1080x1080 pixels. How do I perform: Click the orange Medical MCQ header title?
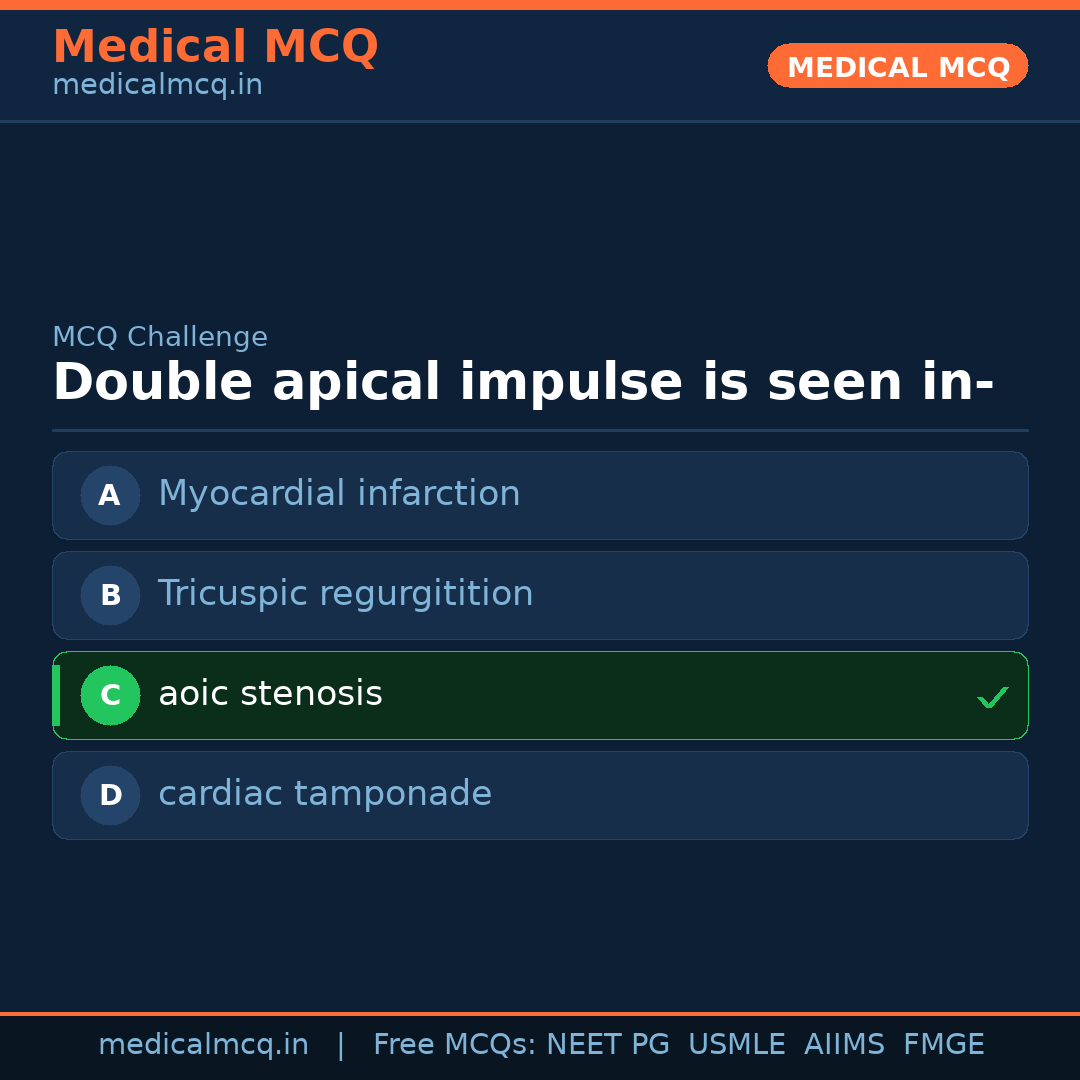pos(215,47)
